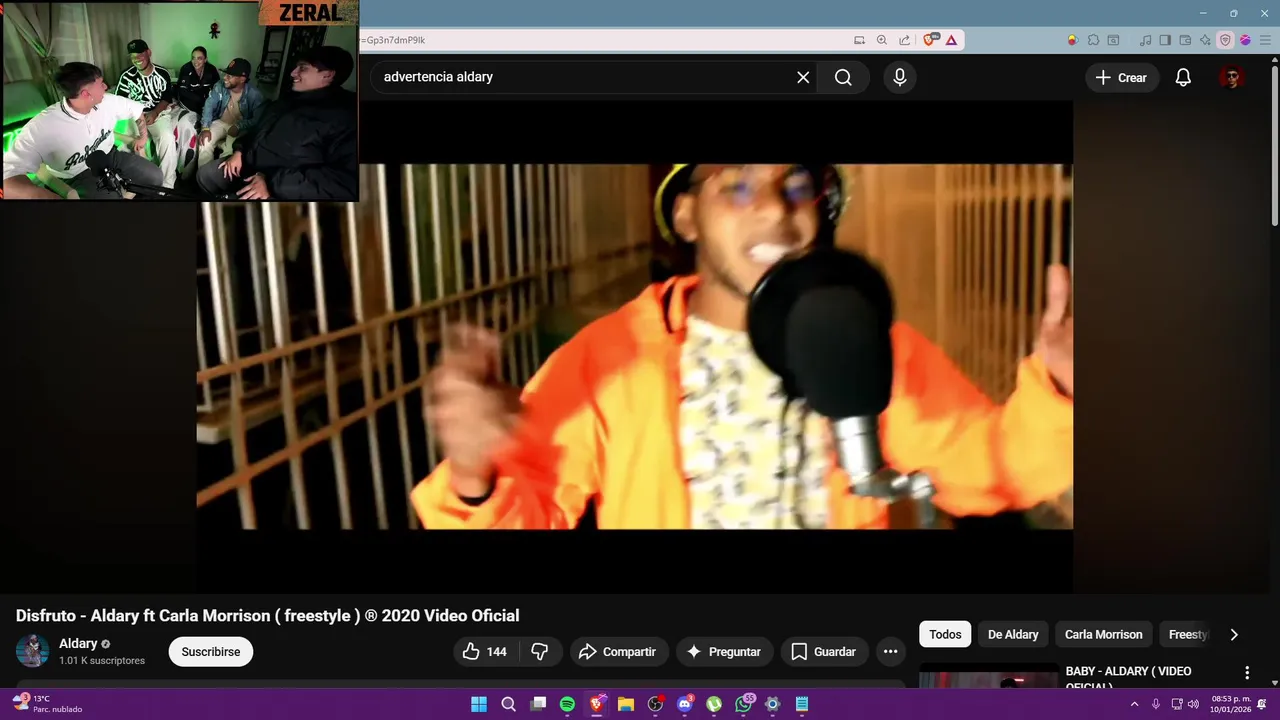The width and height of the screenshot is (1280, 720).
Task: Open the browser profile avatar
Action: tap(1245, 40)
